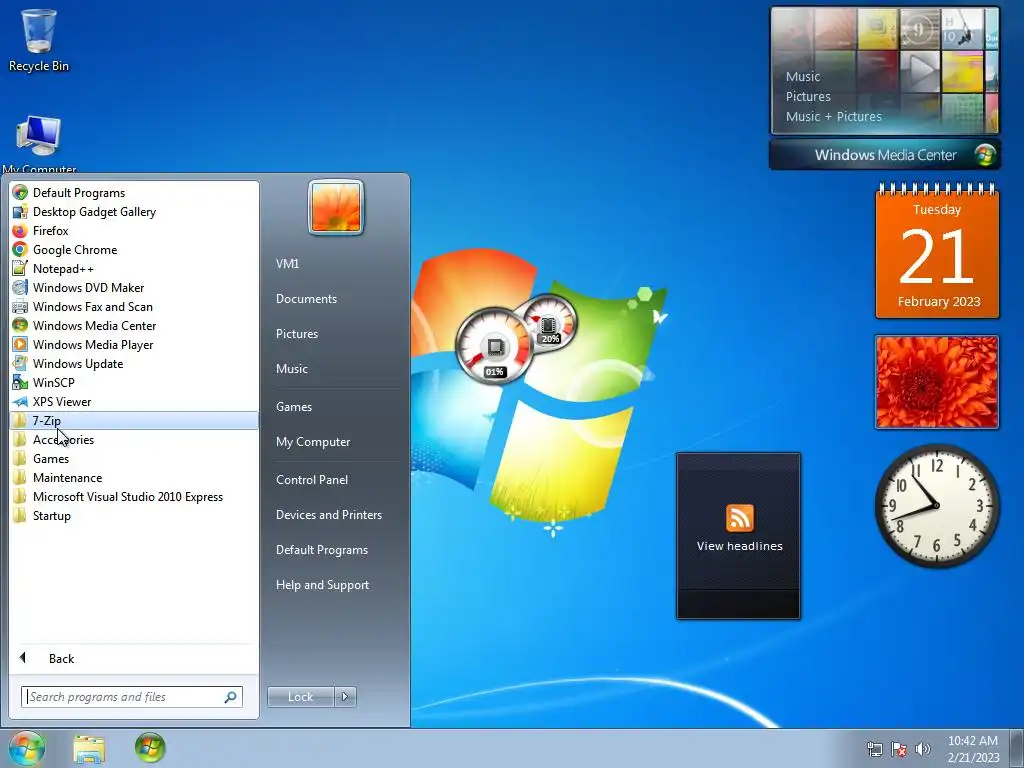Click the Windows Fax and Scan icon

click(x=20, y=306)
